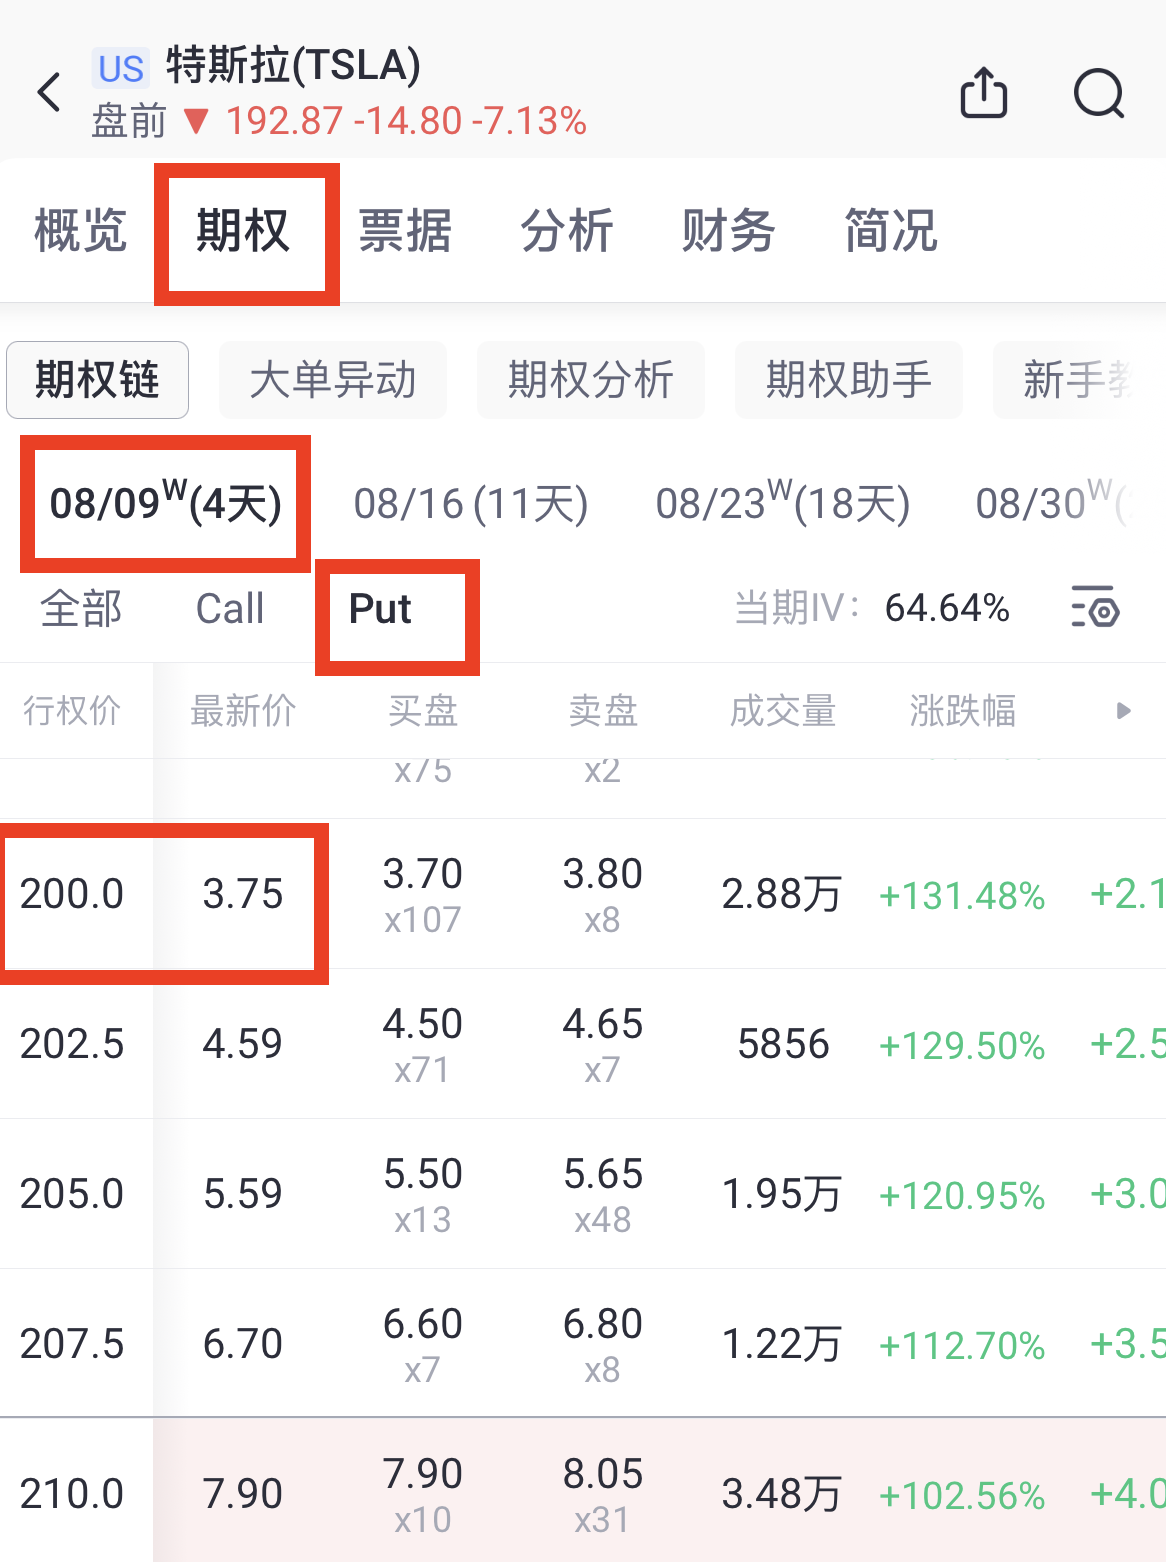Tap the 特斯拉(TSLA) stock title

point(293,65)
